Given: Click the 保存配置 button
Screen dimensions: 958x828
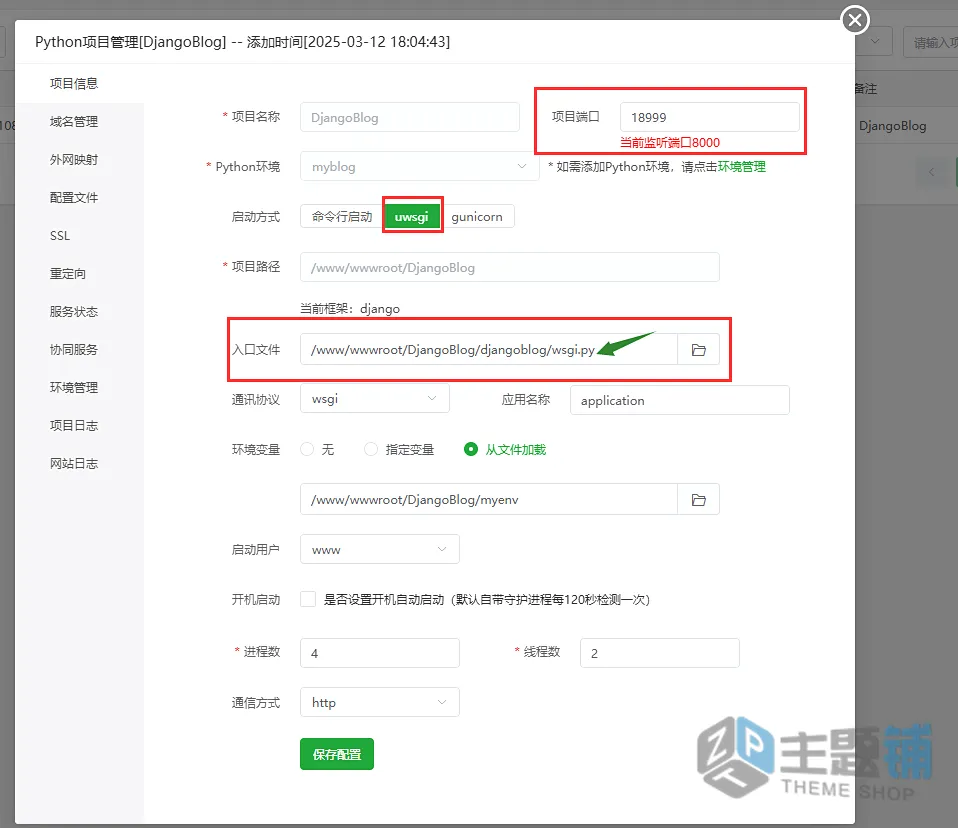Looking at the screenshot, I should (337, 755).
